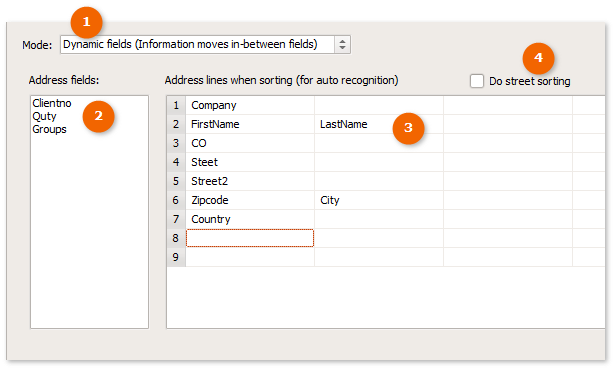The height and width of the screenshot is (370, 615).
Task: Select row header number 9
Action: click(x=176, y=257)
